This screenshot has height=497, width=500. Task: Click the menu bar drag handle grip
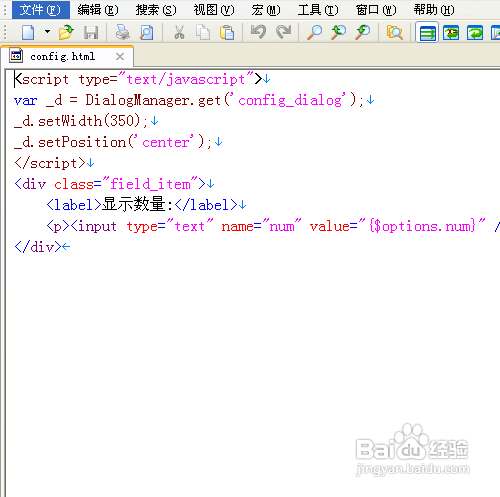pos(5,10)
